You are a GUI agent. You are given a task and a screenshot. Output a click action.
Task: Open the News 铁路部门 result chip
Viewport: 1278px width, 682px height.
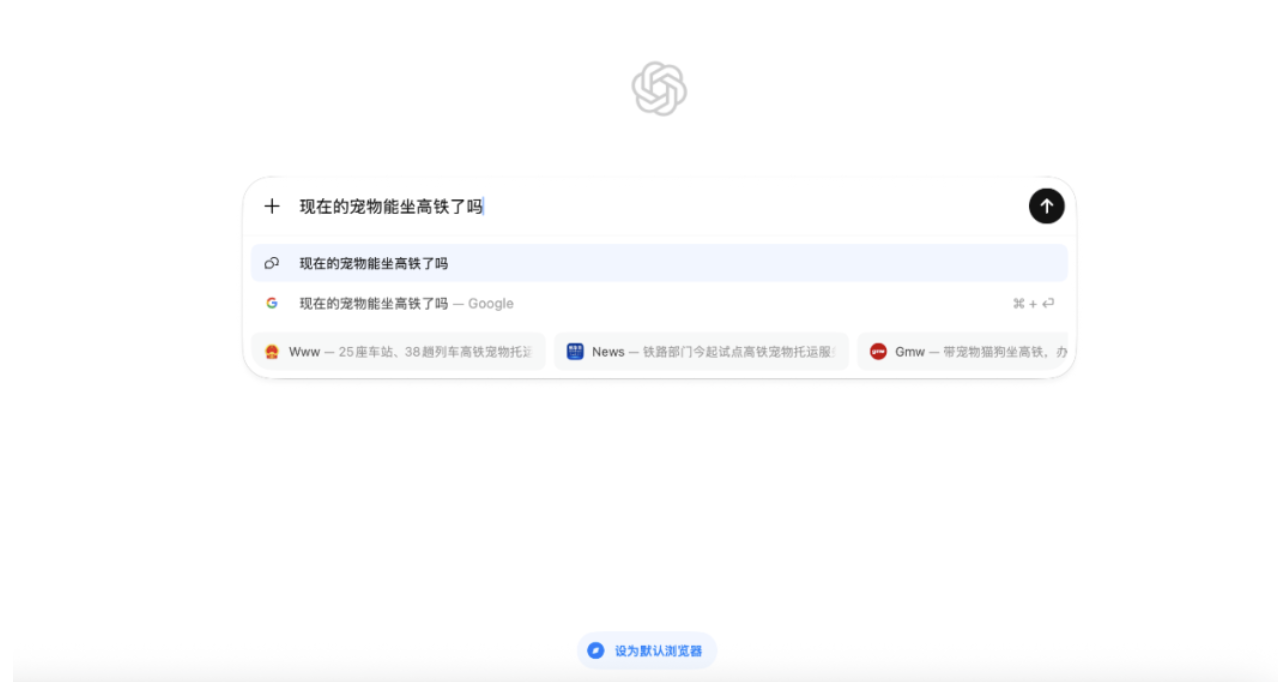(x=701, y=352)
